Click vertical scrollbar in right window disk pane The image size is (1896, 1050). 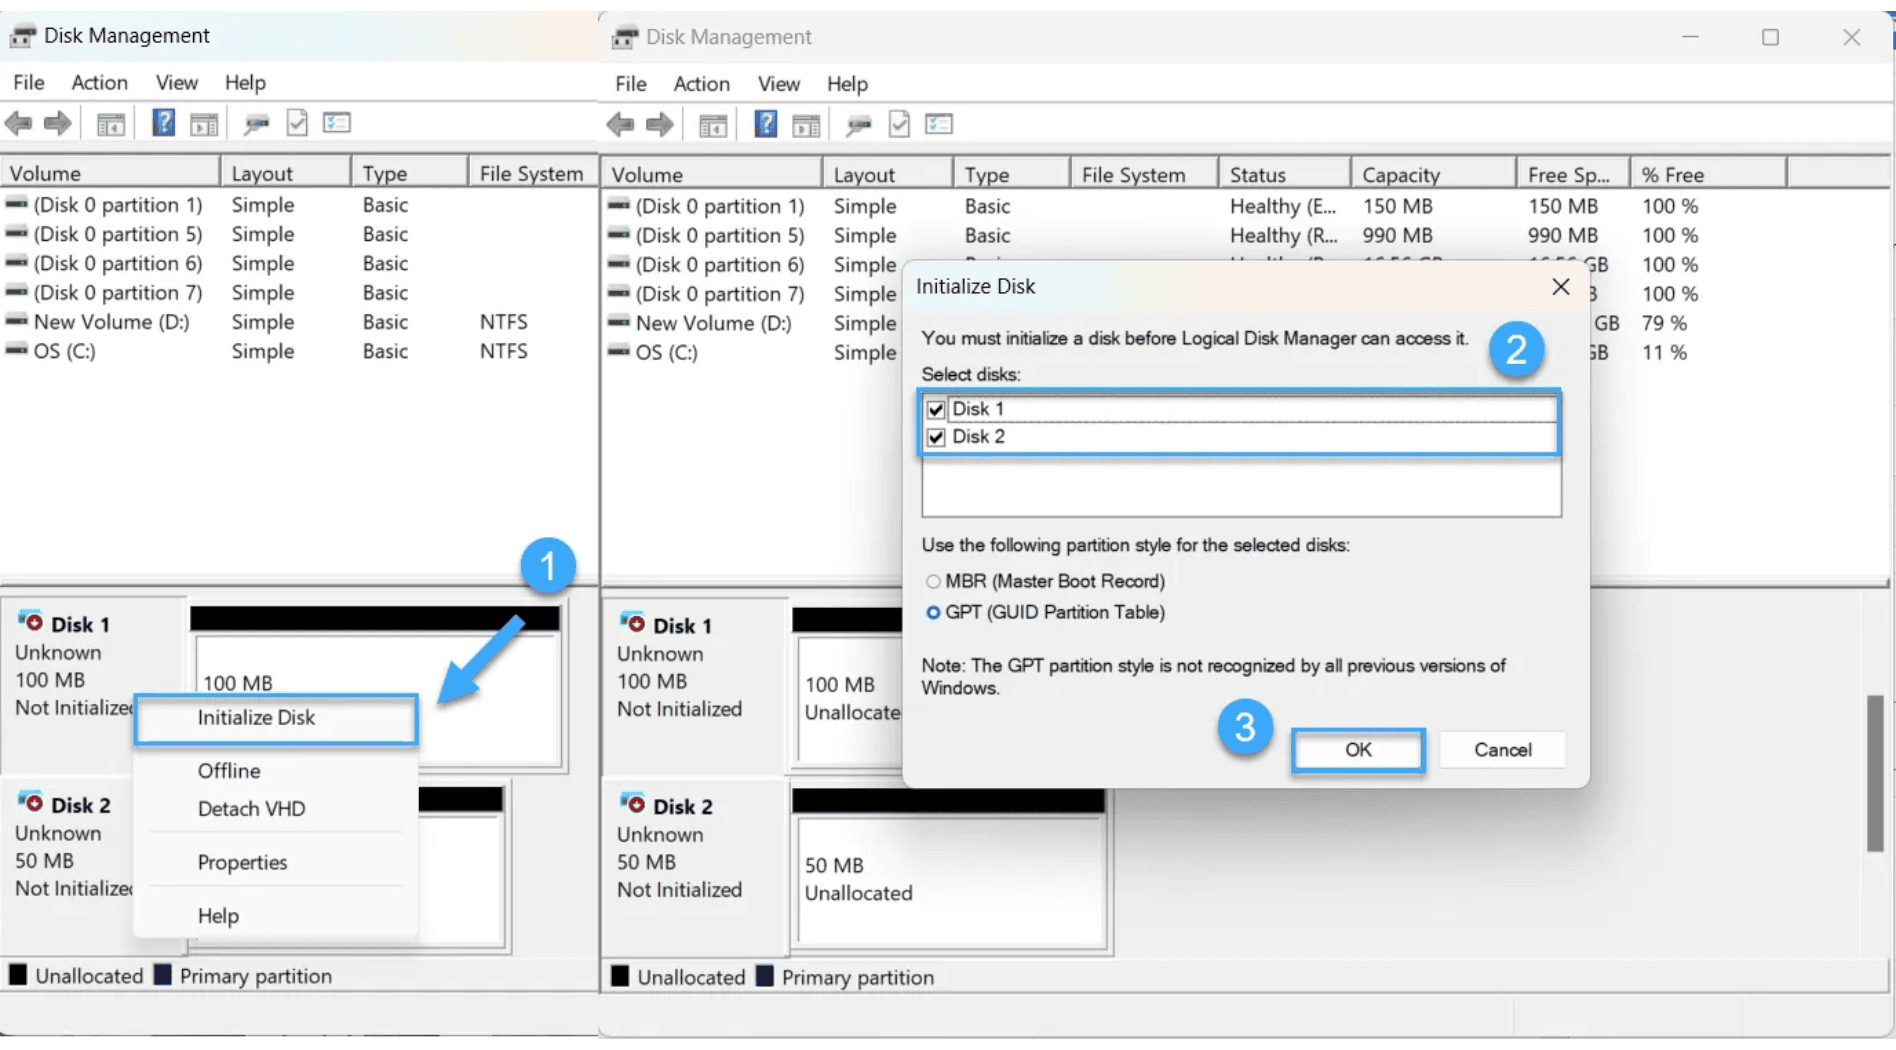pos(1875,773)
